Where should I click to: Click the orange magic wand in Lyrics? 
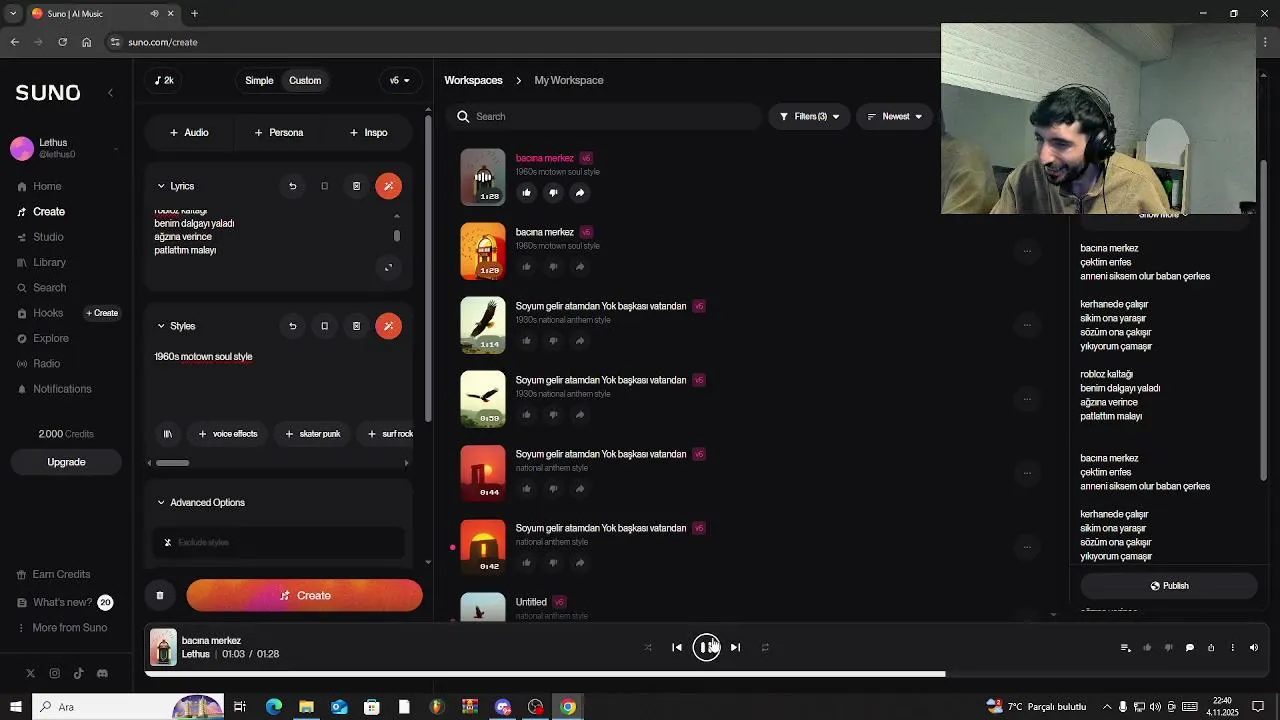pos(389,186)
